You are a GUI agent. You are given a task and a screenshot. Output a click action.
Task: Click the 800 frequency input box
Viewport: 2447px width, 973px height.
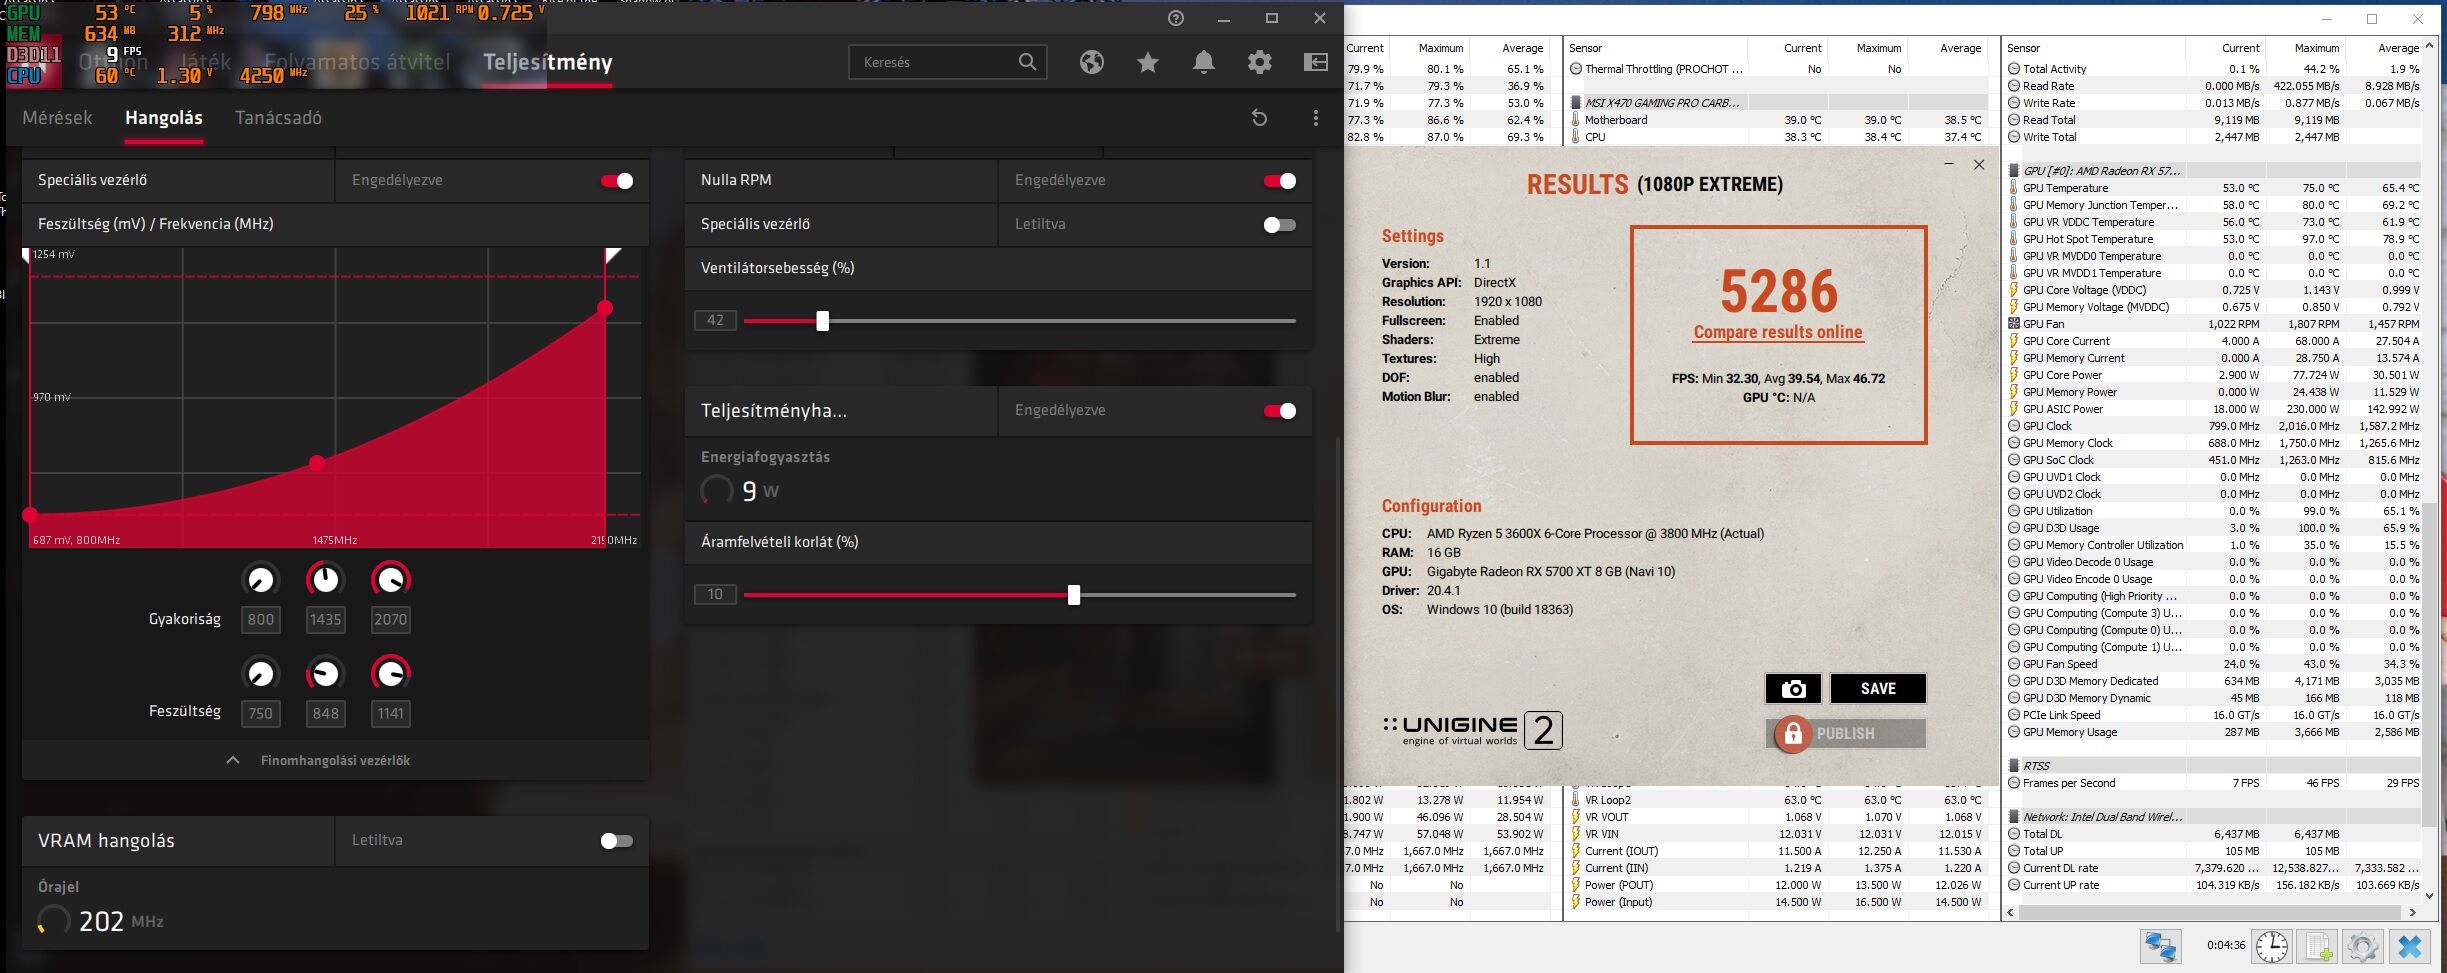[260, 620]
